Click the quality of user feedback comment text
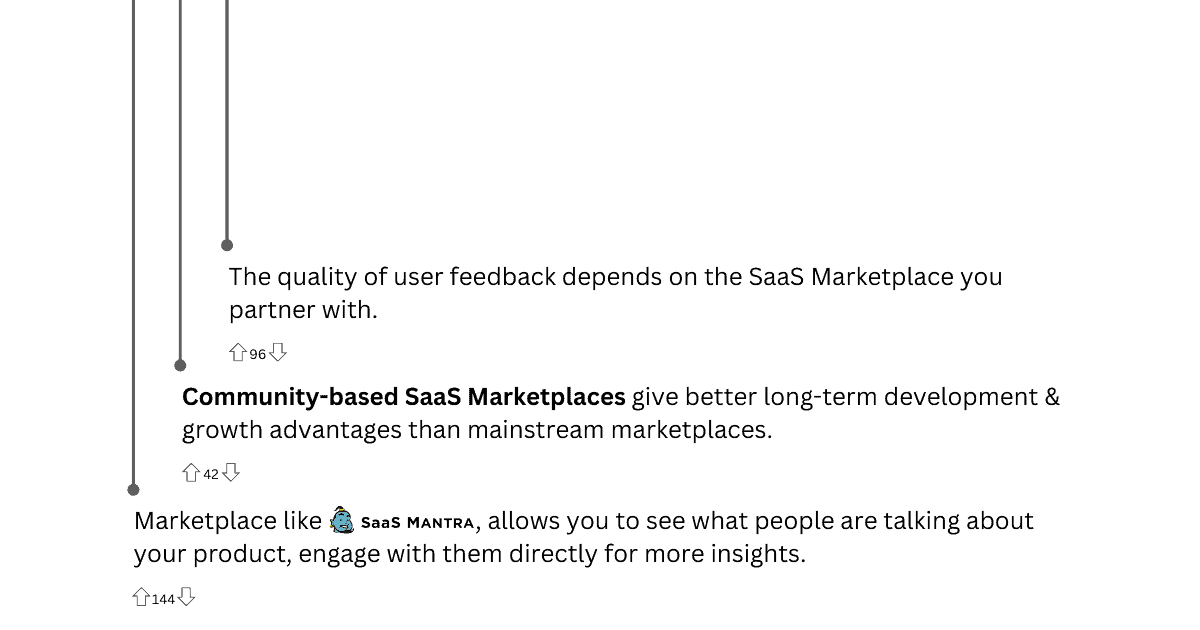 click(x=616, y=293)
